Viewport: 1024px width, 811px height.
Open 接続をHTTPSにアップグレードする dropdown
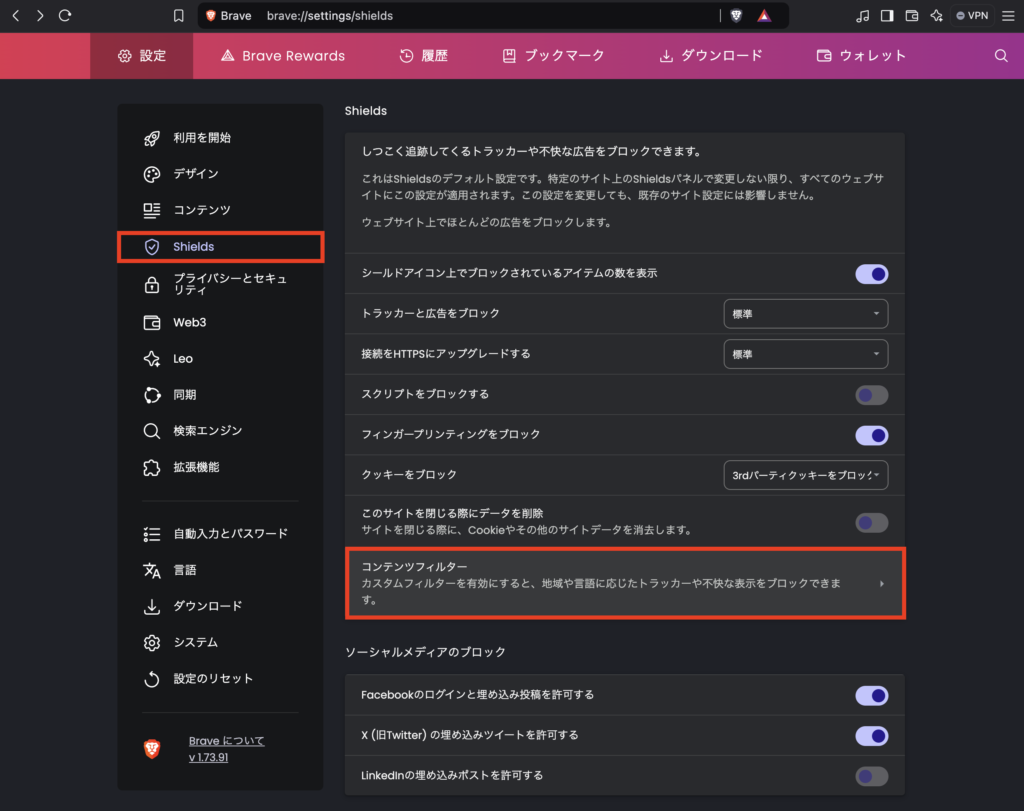pos(806,354)
